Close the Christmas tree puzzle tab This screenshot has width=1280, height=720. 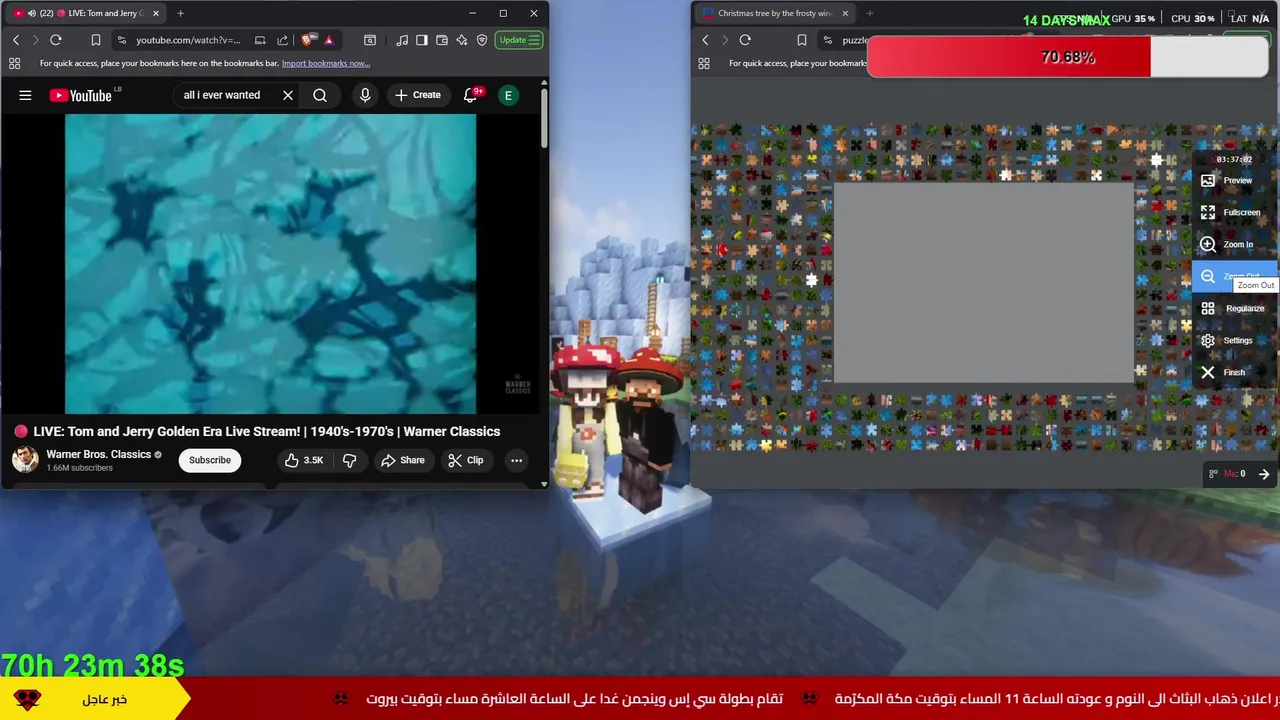845,13
